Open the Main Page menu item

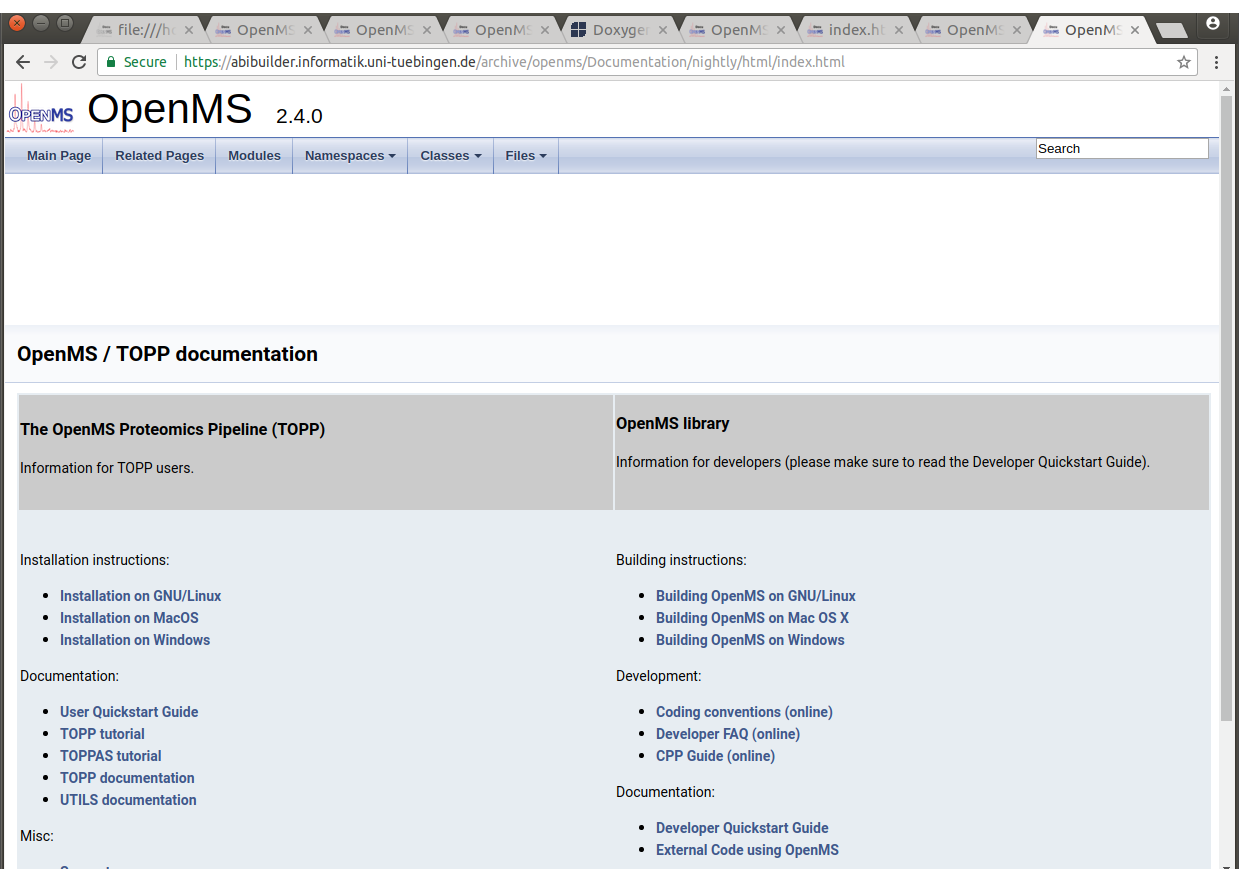[x=59, y=156]
